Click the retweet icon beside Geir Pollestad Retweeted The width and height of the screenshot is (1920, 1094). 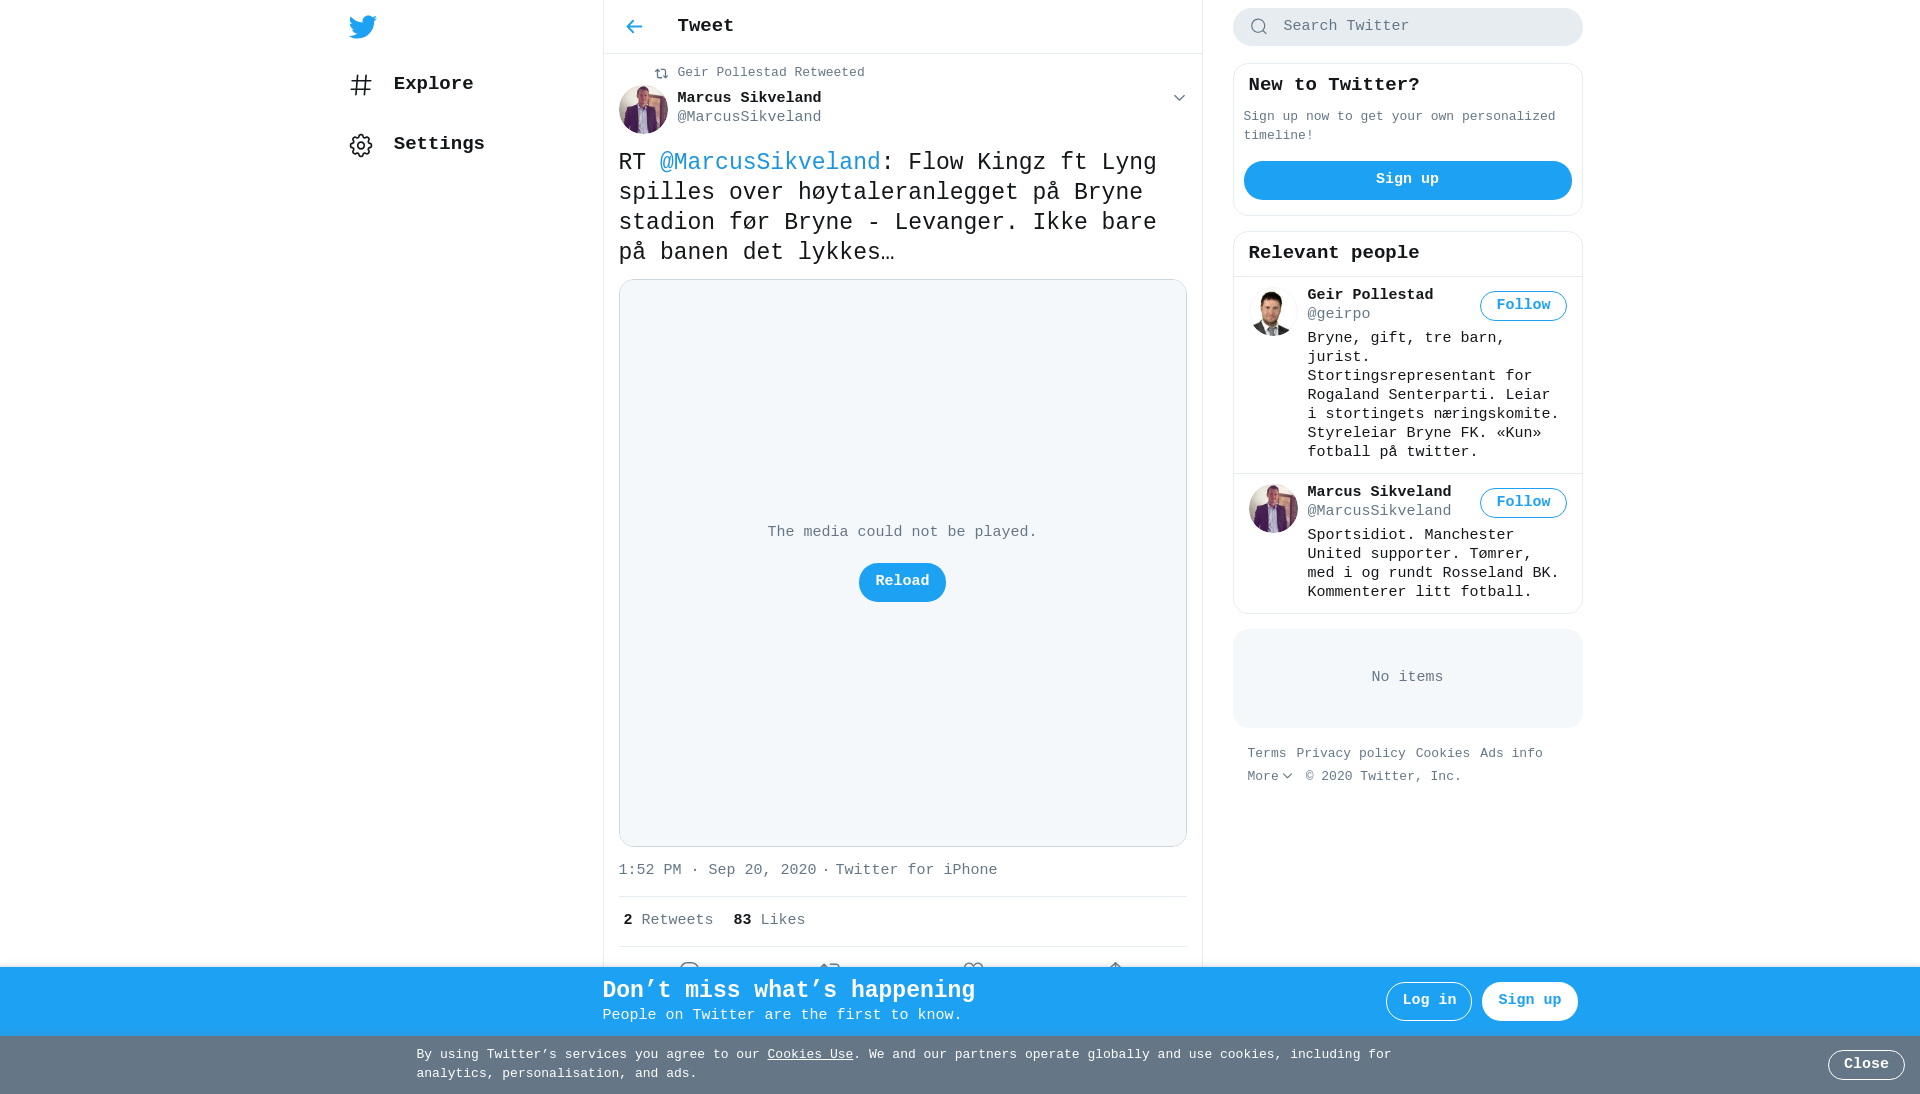tap(661, 73)
